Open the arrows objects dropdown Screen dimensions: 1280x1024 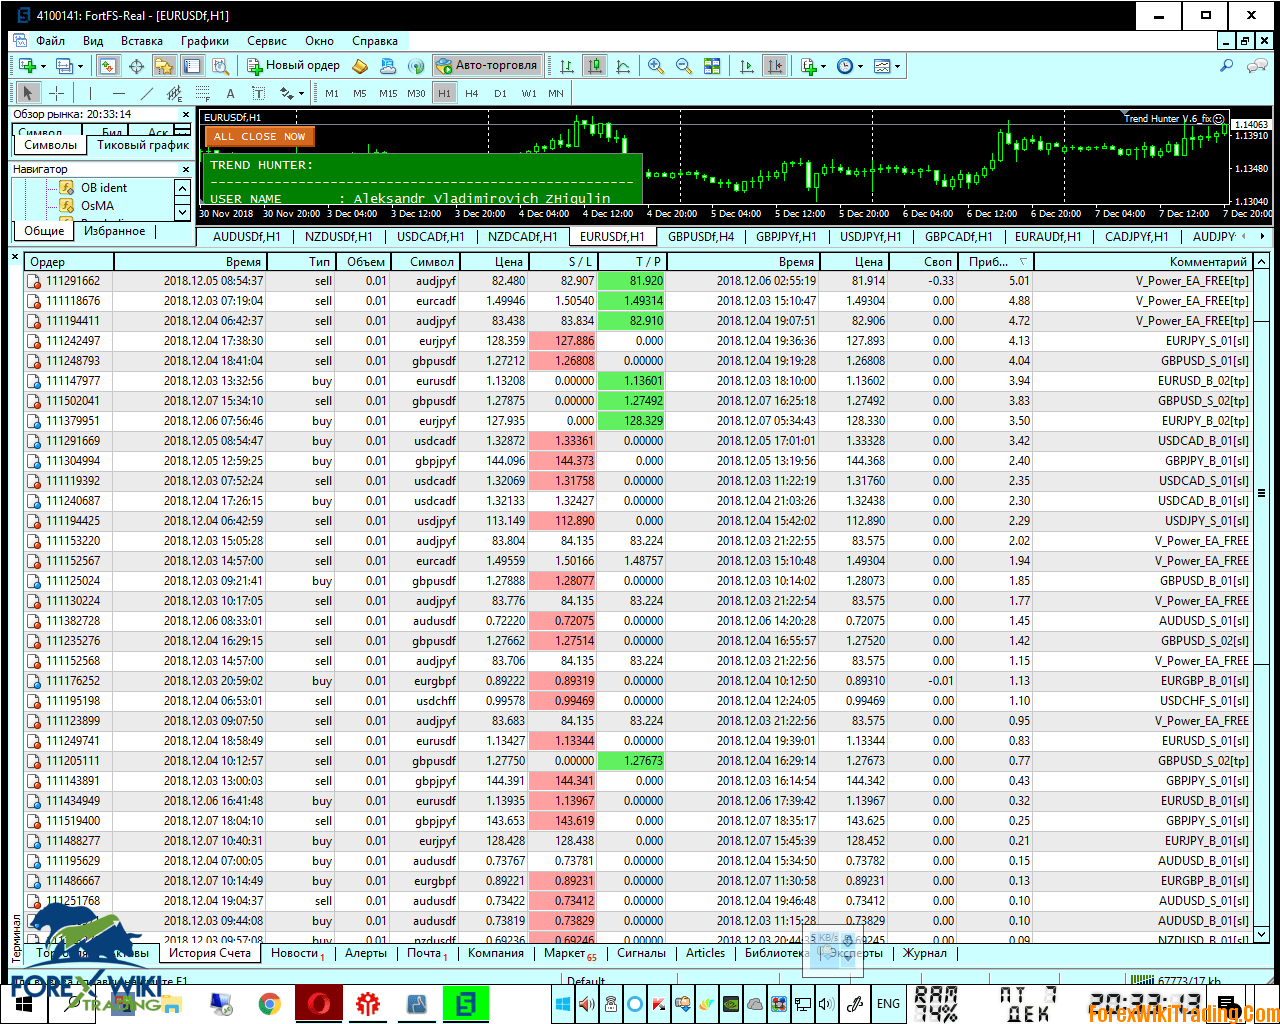pos(291,93)
